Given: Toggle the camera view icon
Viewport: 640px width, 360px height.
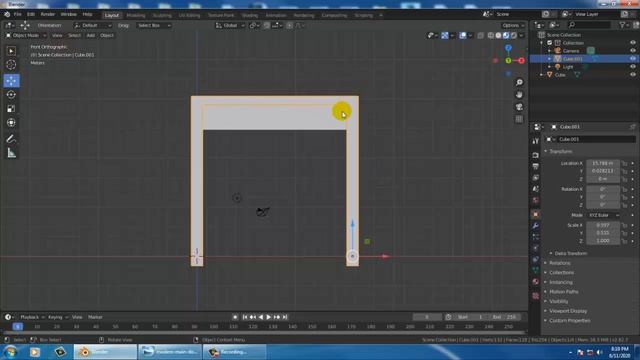Looking at the screenshot, I should (x=519, y=107).
